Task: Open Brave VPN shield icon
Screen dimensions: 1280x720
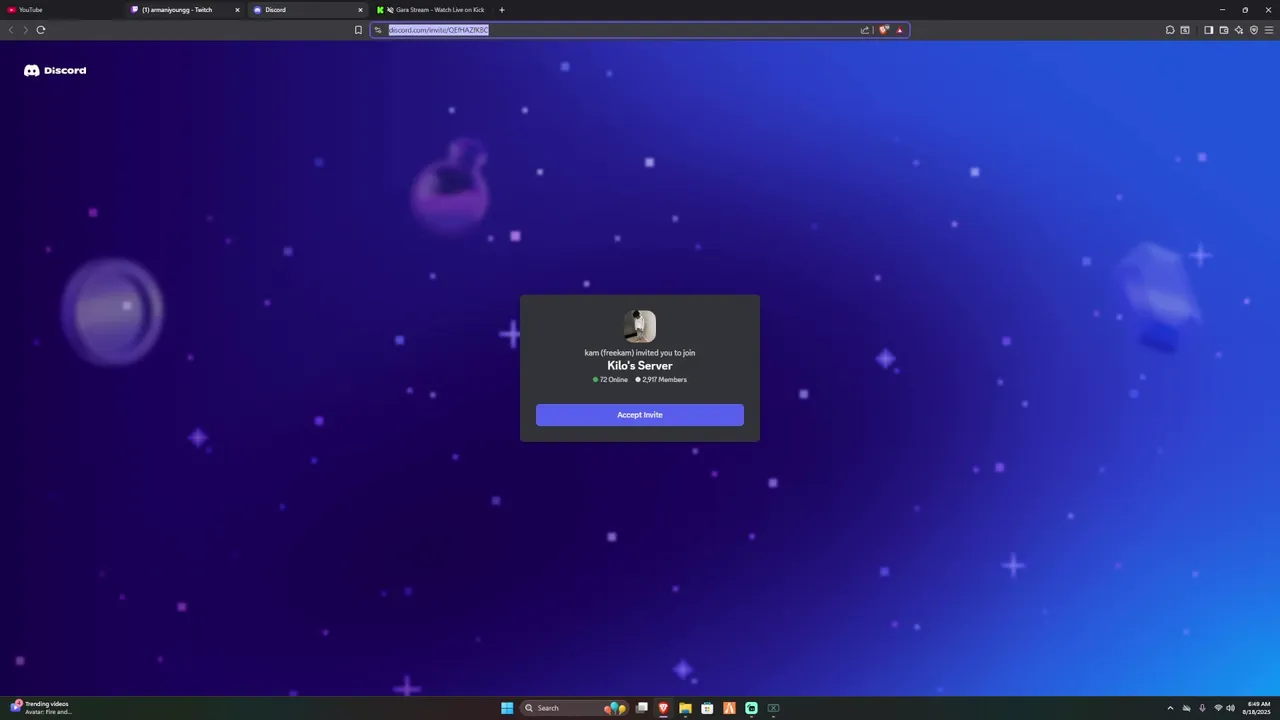Action: coord(1254,30)
